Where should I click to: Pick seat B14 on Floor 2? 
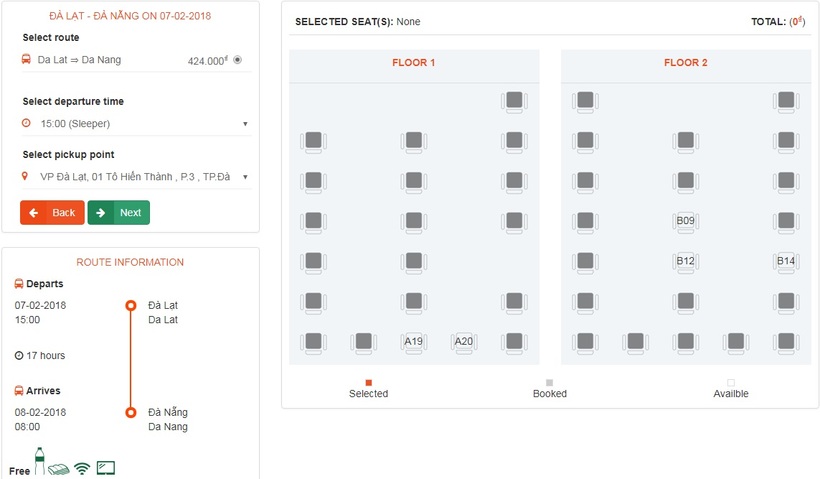coord(786,261)
